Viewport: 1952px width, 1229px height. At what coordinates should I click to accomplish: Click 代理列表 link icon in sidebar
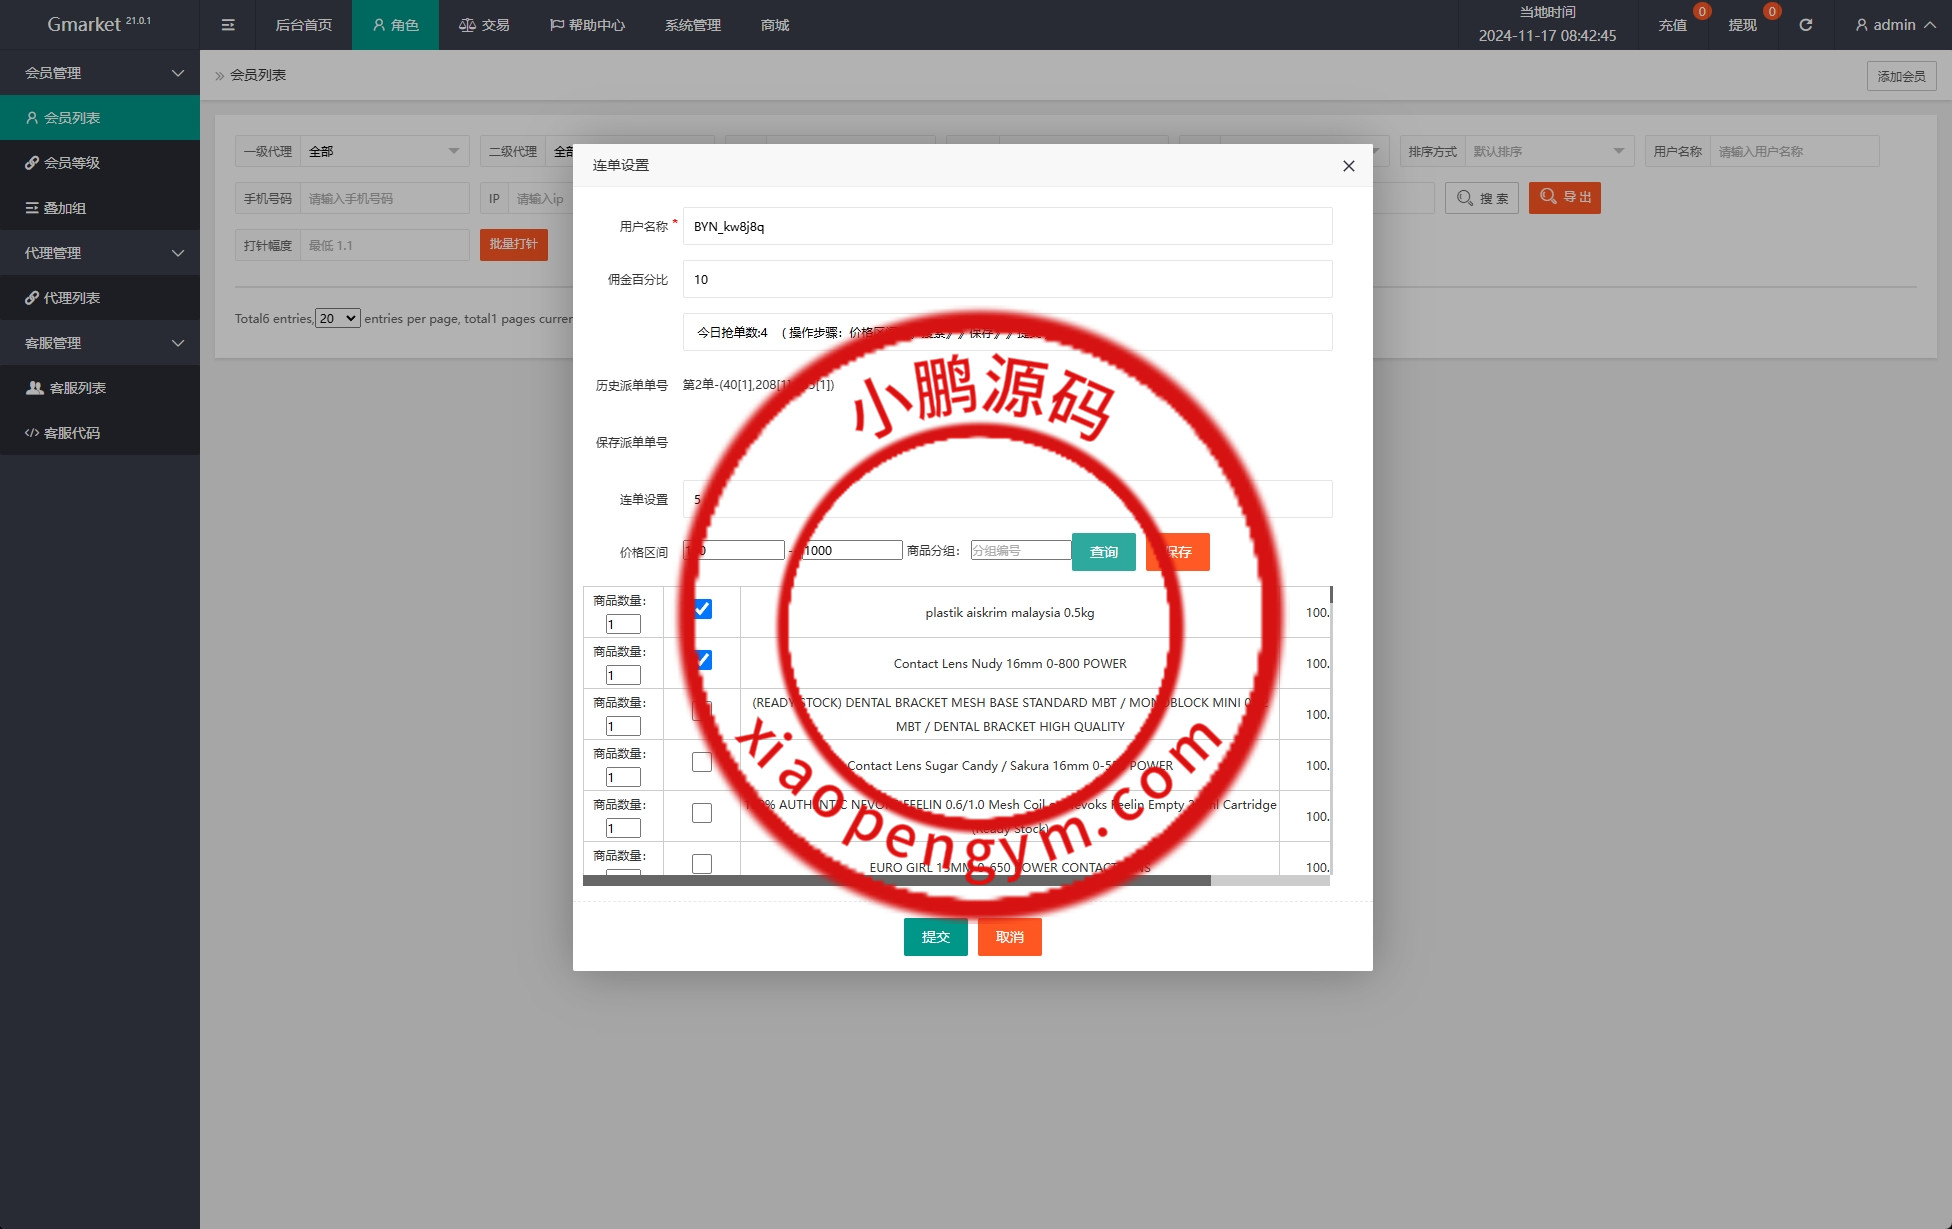[32, 298]
